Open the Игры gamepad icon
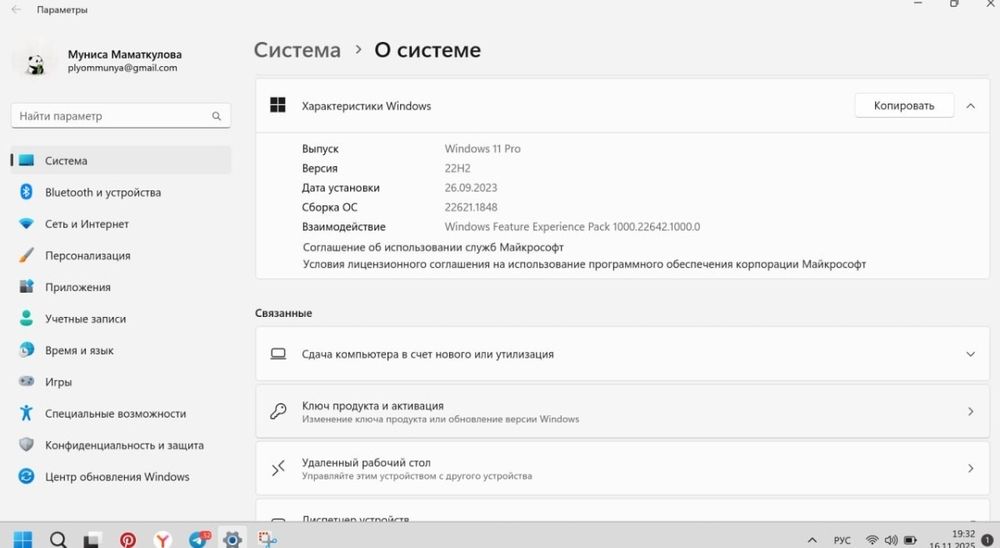This screenshot has height=548, width=1000. tap(26, 381)
